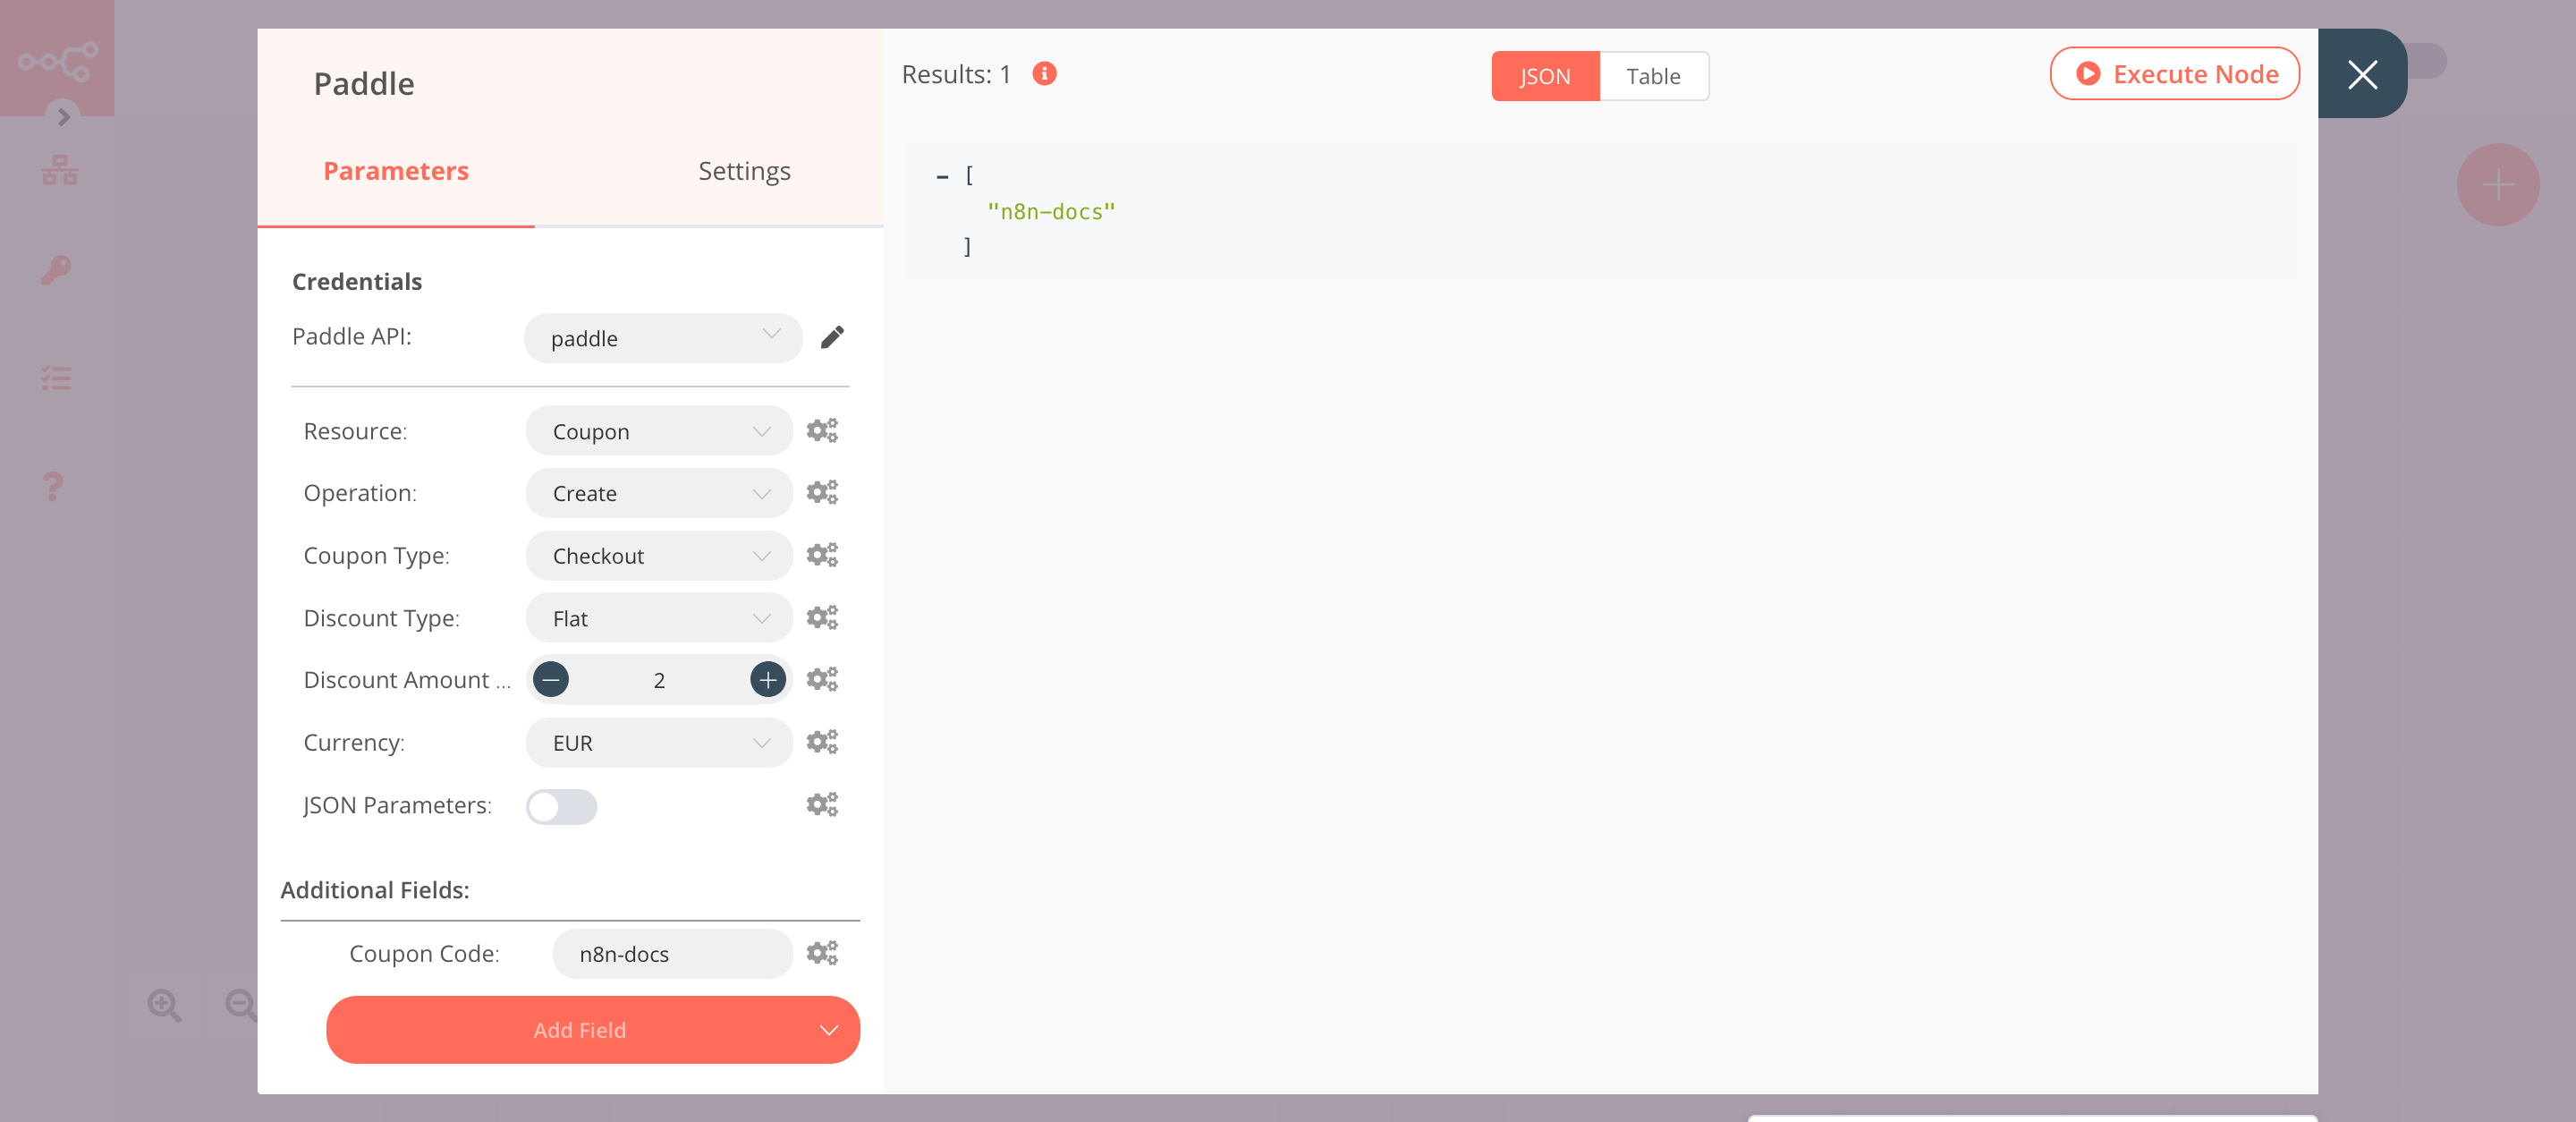Click the n8n logo in the sidebar
The height and width of the screenshot is (1122, 2576).
(x=57, y=57)
